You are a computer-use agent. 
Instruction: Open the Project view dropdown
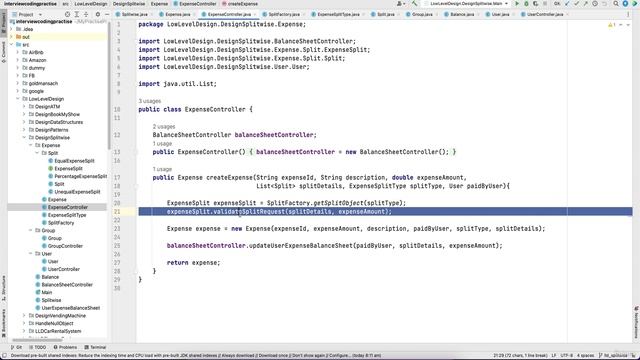(x=27, y=14)
